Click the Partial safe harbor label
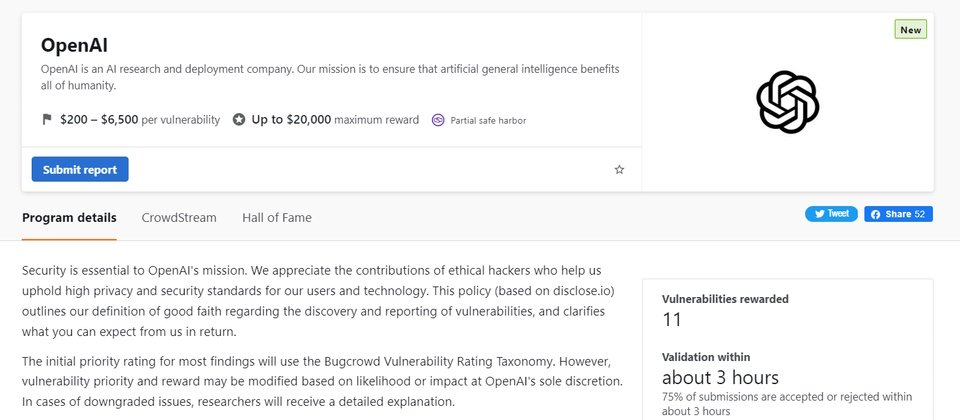Viewport: 960px width, 420px height. 488,121
